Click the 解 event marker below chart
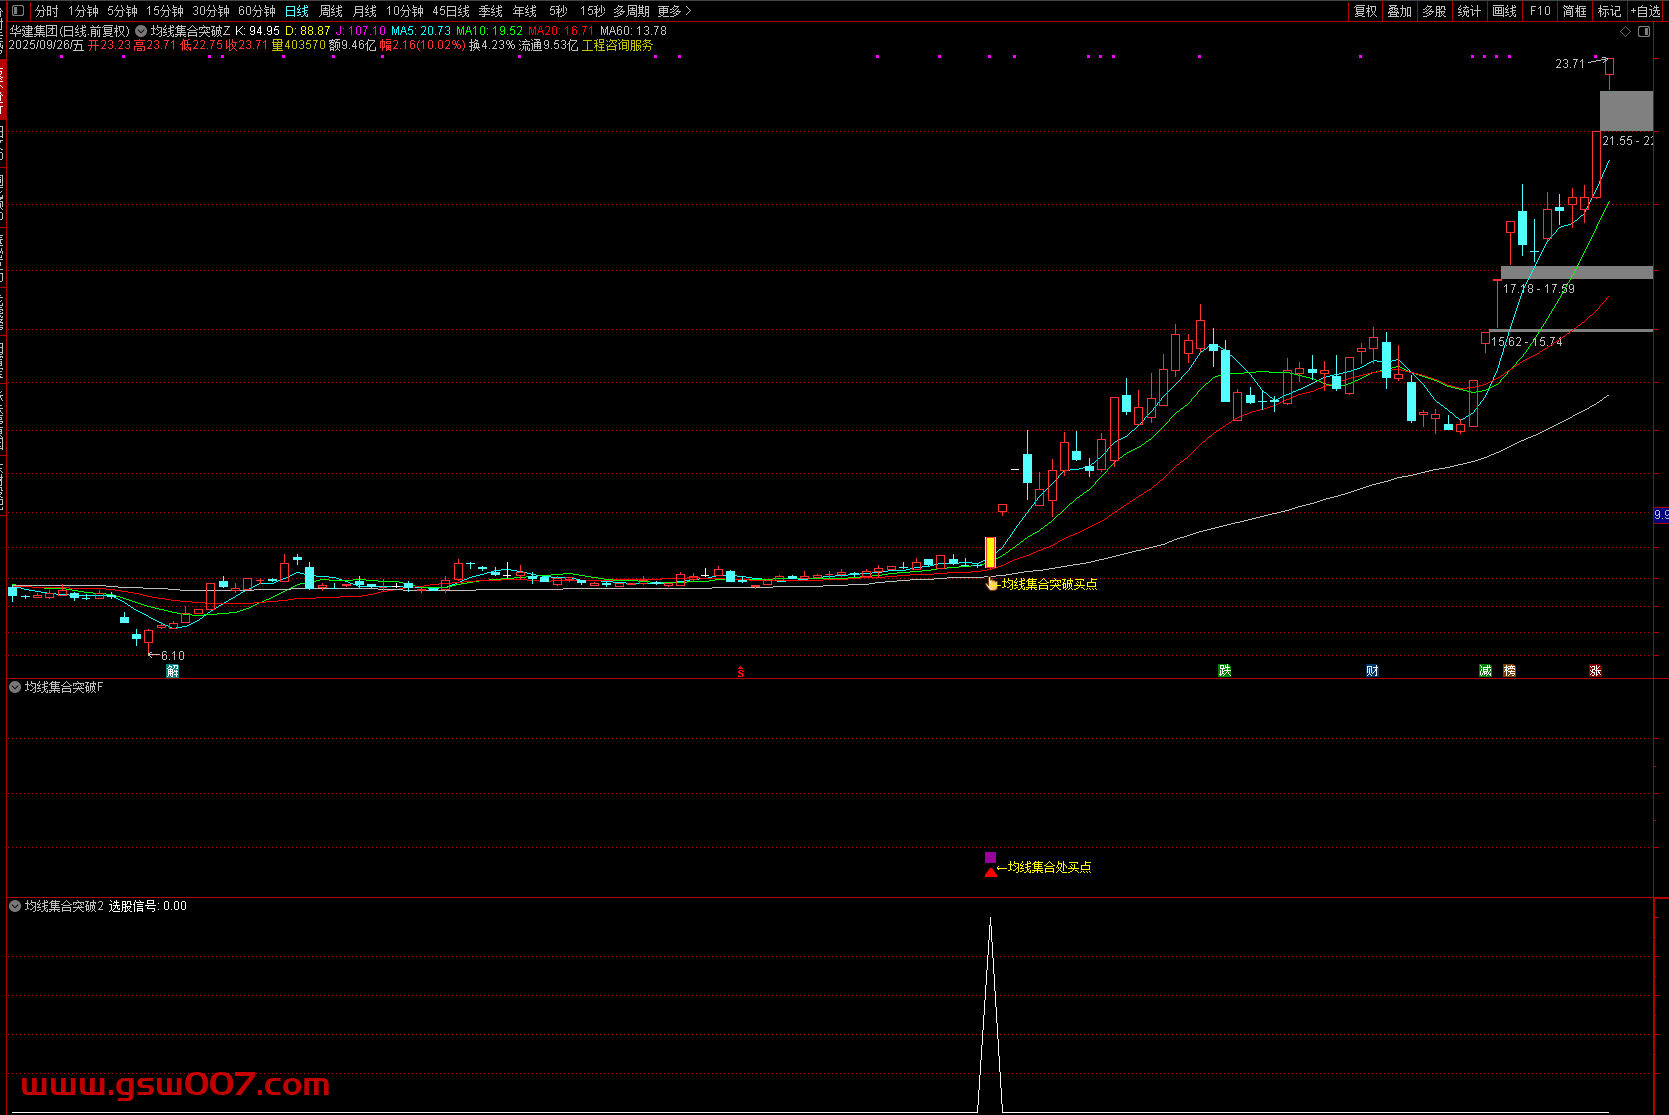 (x=173, y=671)
